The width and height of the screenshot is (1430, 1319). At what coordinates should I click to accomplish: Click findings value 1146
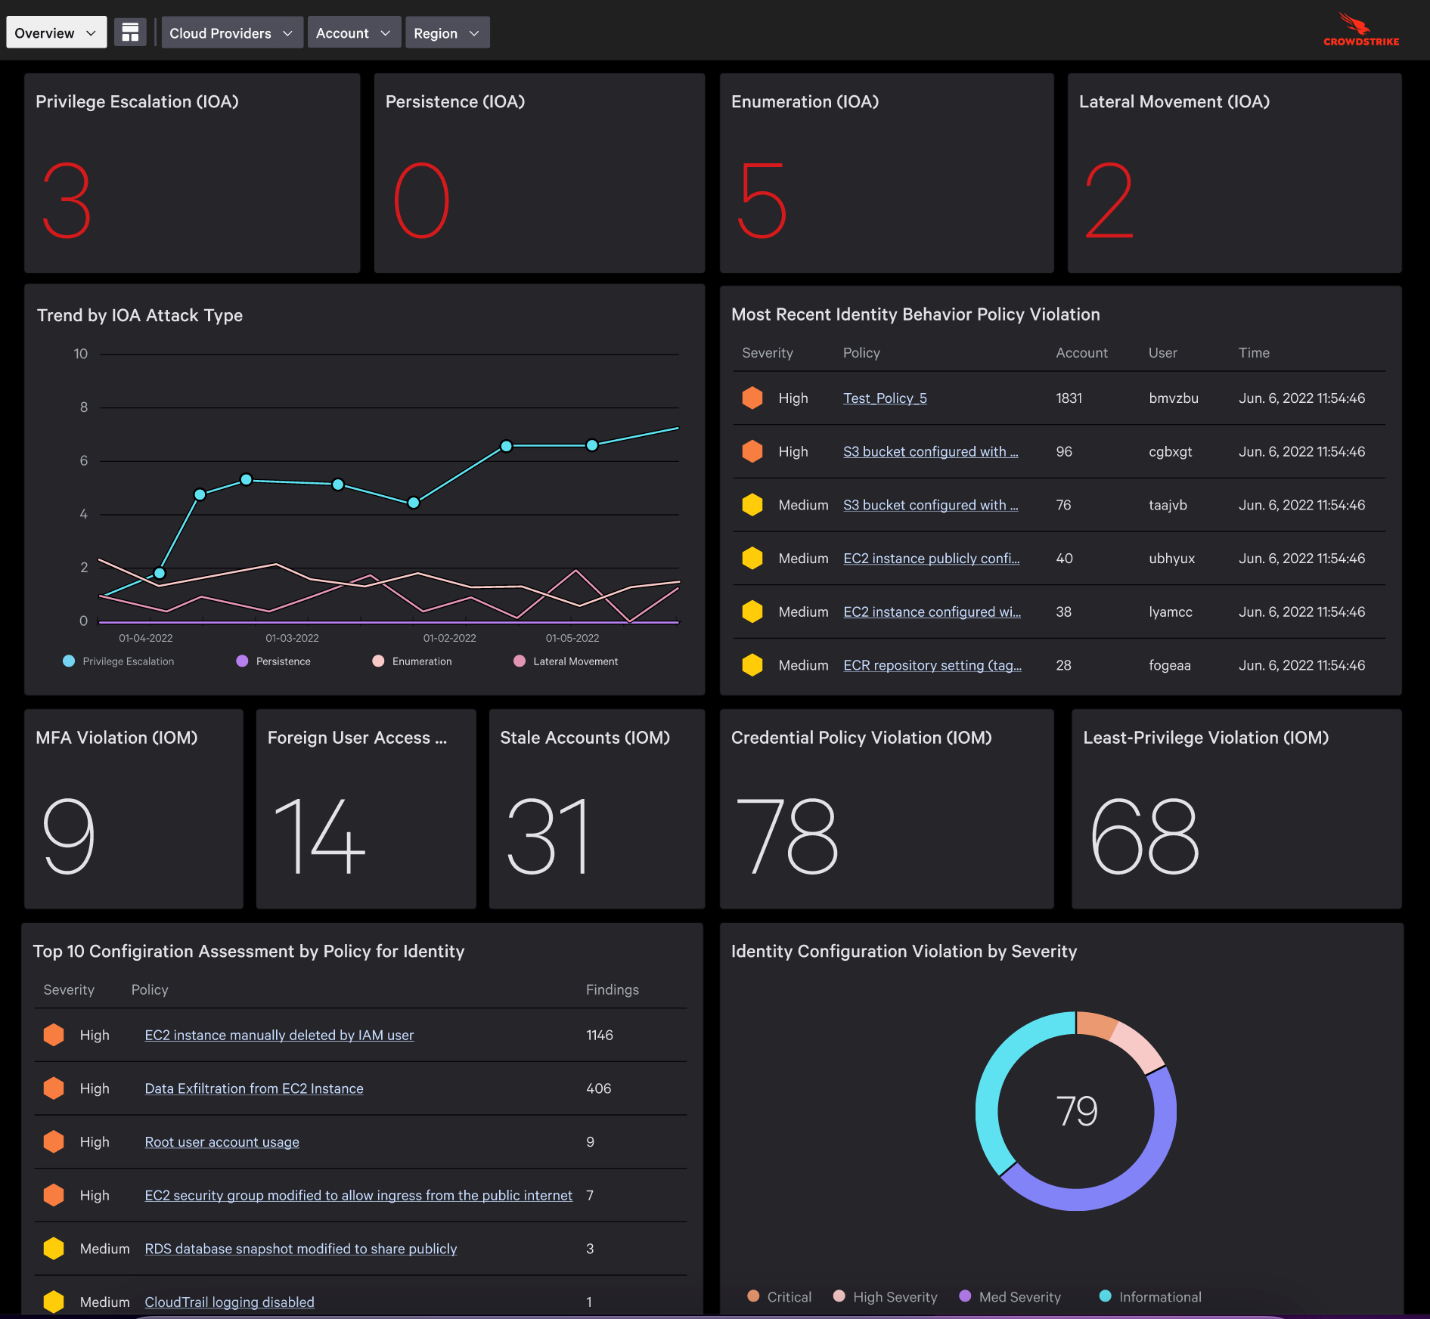(600, 1035)
